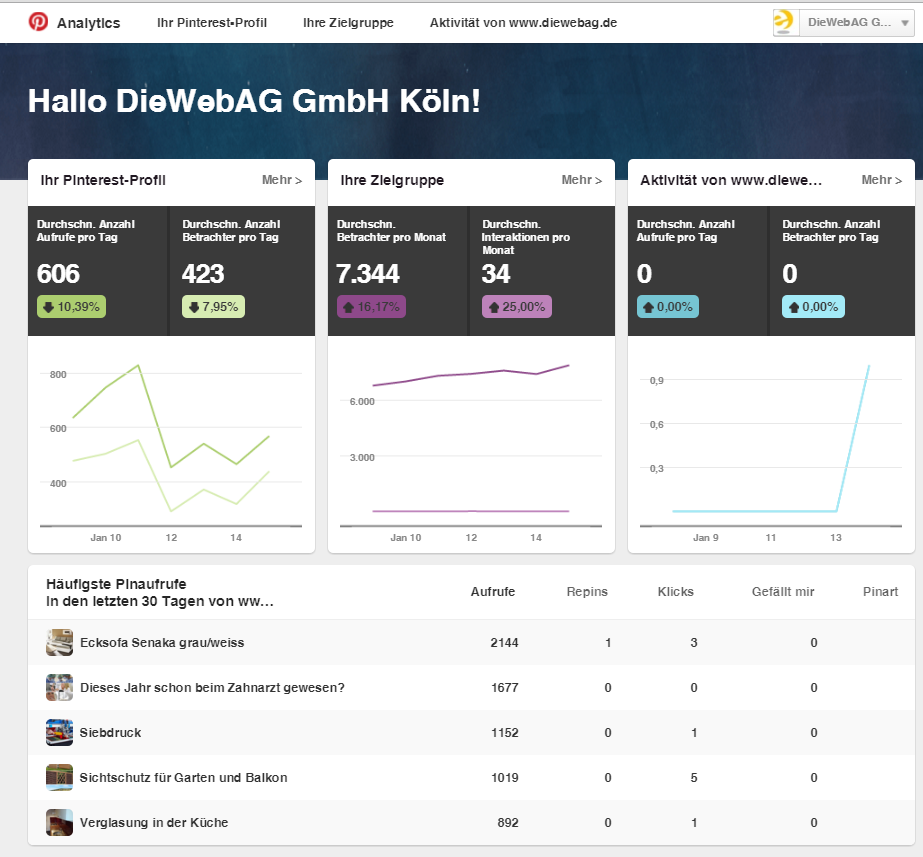923x857 pixels.
Task: Open the Analytics home link
Action: point(88,23)
